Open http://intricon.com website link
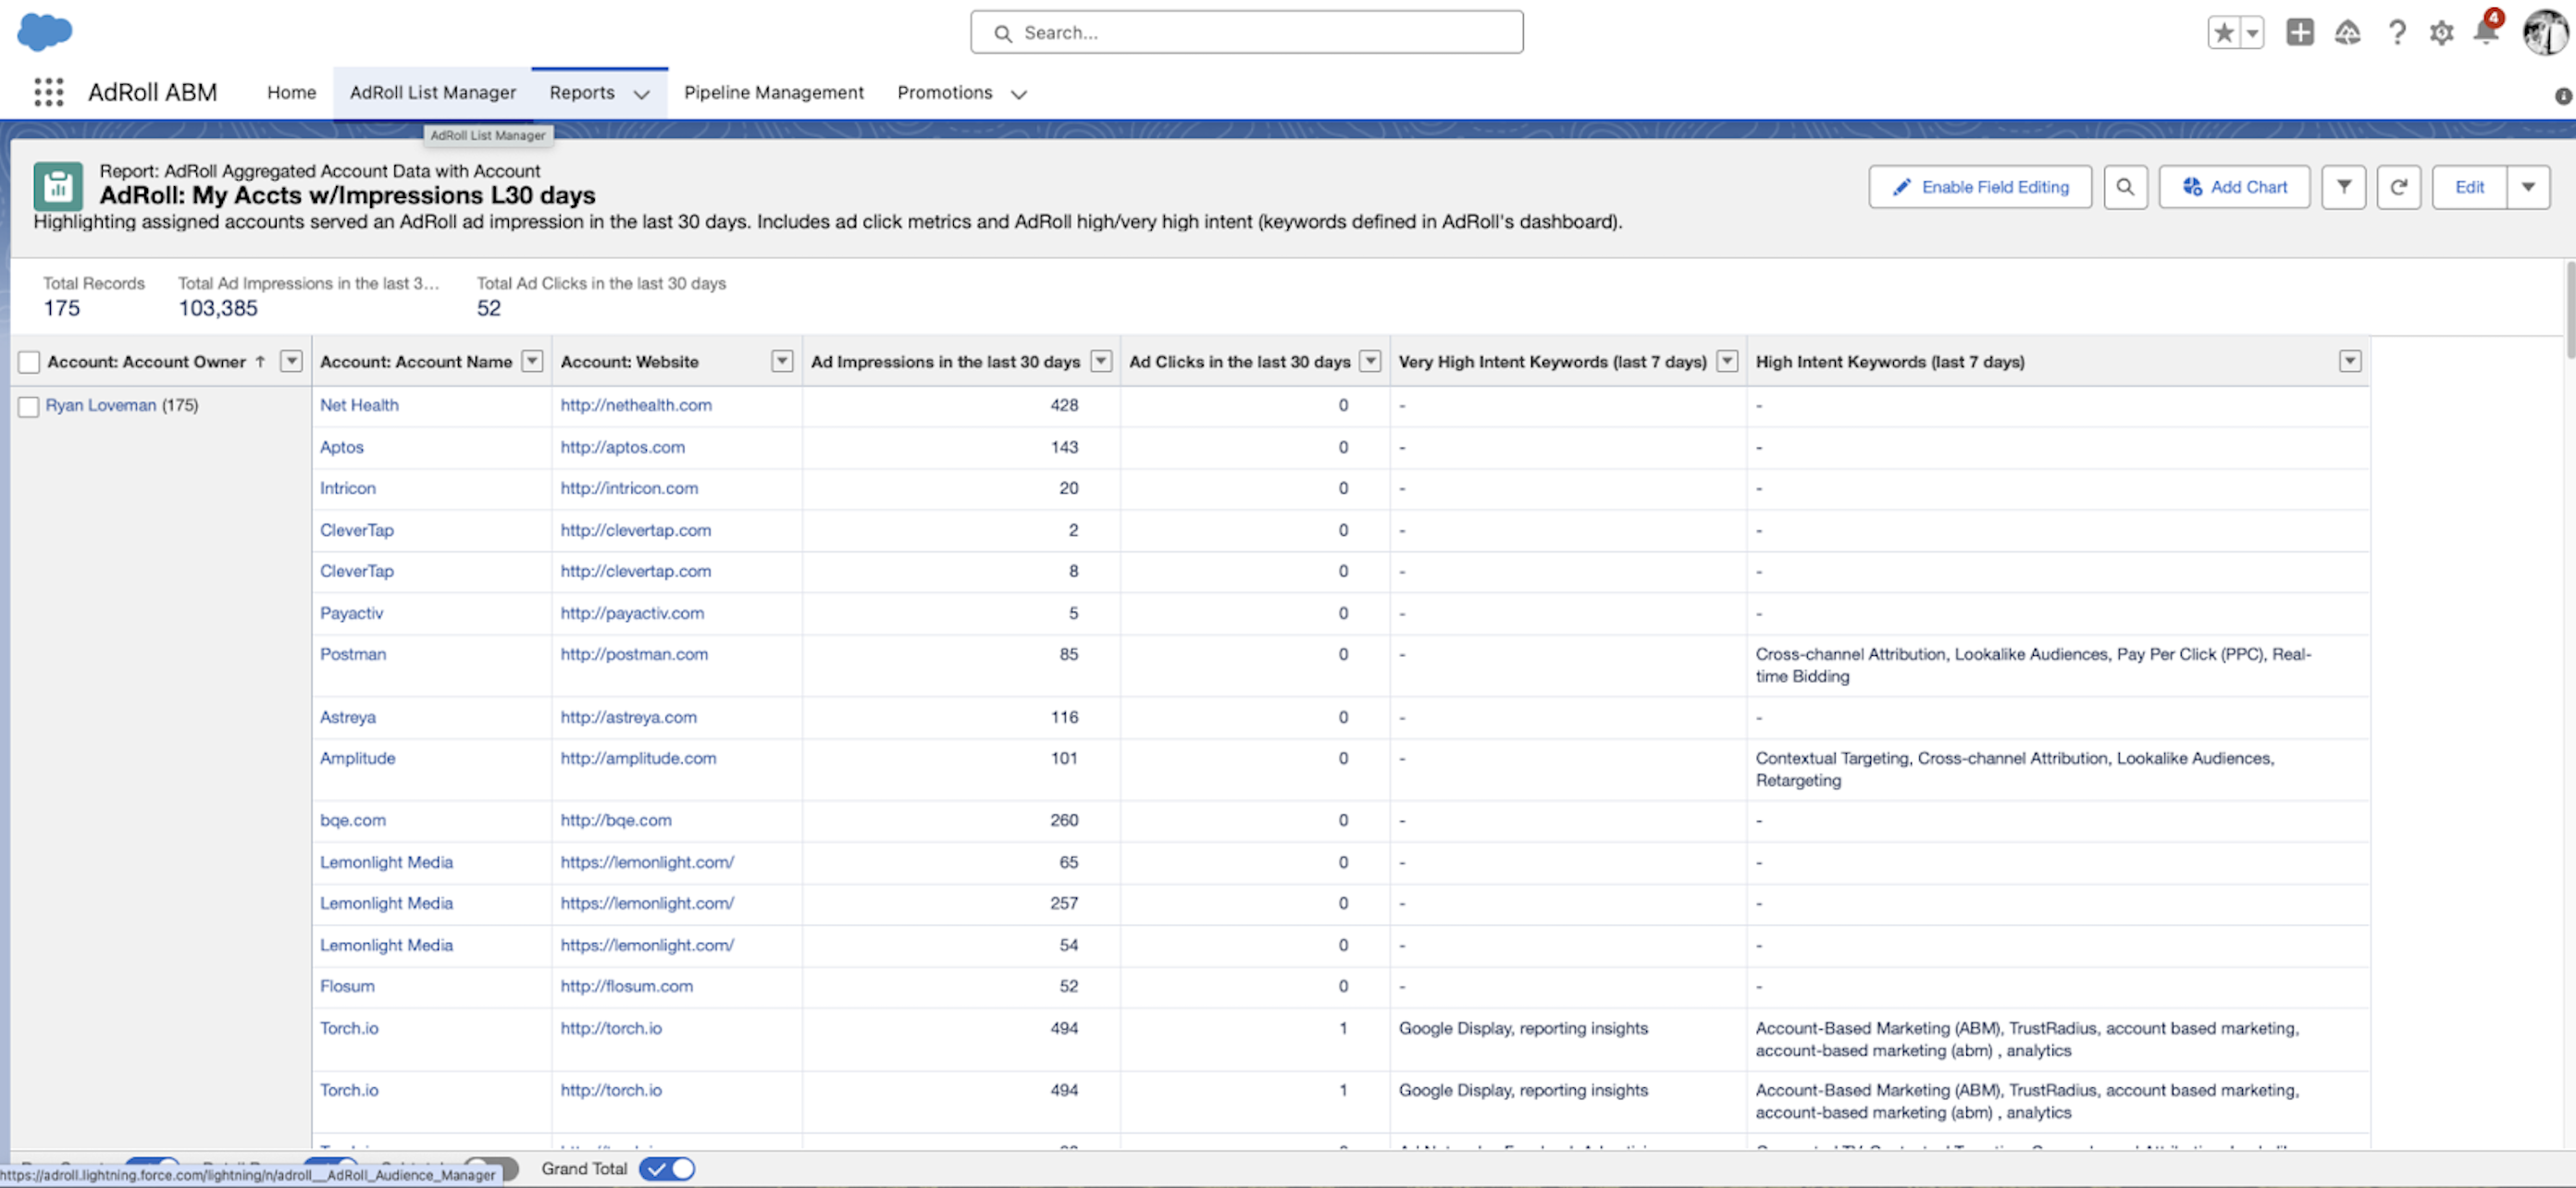The height and width of the screenshot is (1188, 2576). [x=629, y=488]
